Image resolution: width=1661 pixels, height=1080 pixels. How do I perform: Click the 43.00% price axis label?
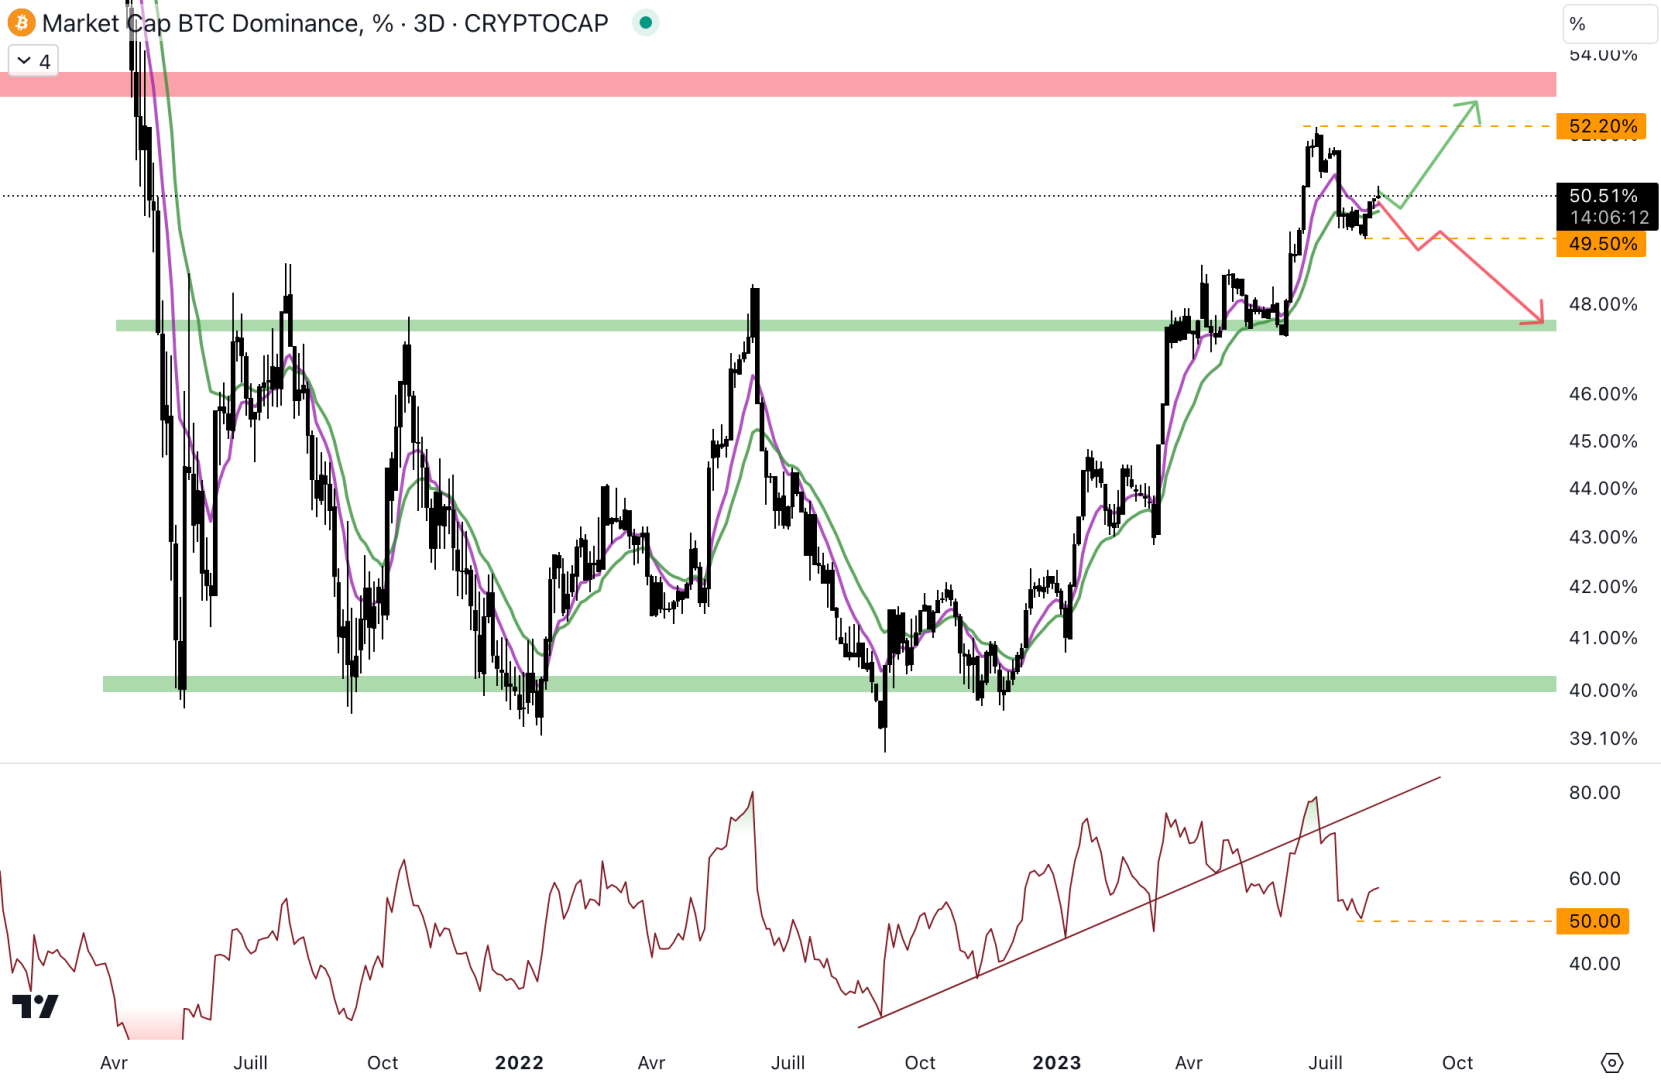[x=1603, y=537]
